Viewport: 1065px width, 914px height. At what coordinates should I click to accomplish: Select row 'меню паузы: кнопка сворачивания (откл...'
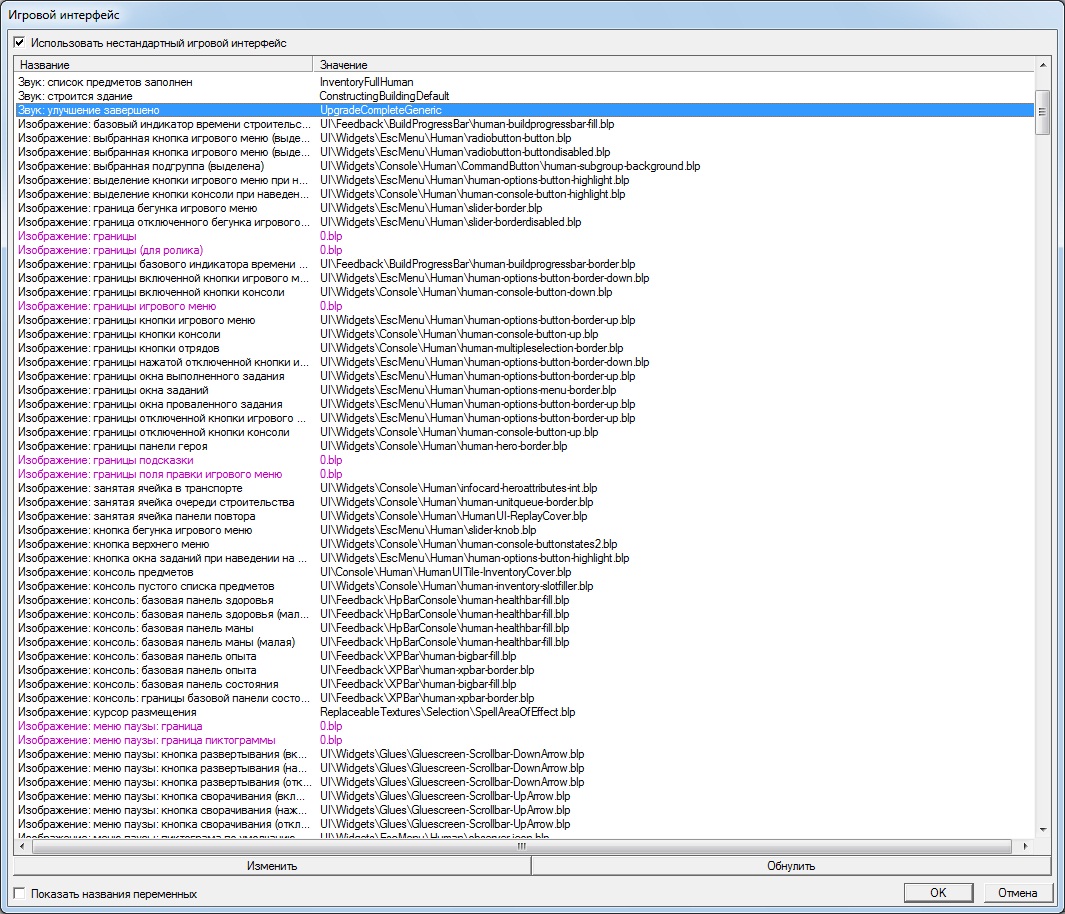pyautogui.click(x=524, y=824)
